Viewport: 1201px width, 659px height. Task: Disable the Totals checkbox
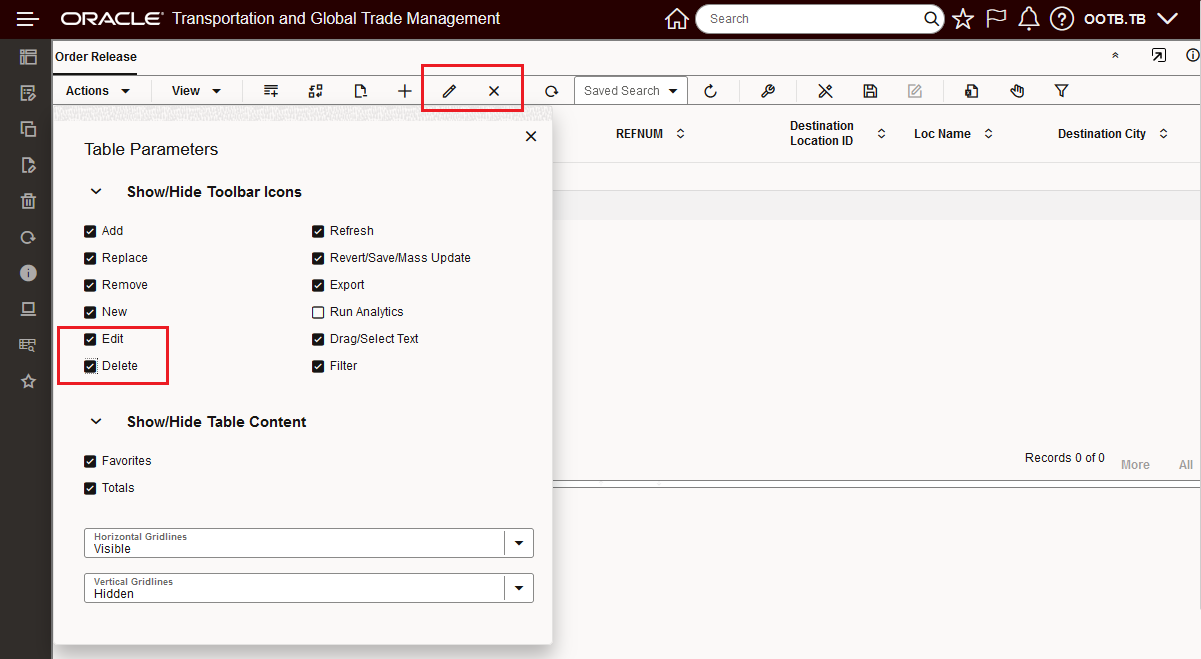[x=90, y=487]
